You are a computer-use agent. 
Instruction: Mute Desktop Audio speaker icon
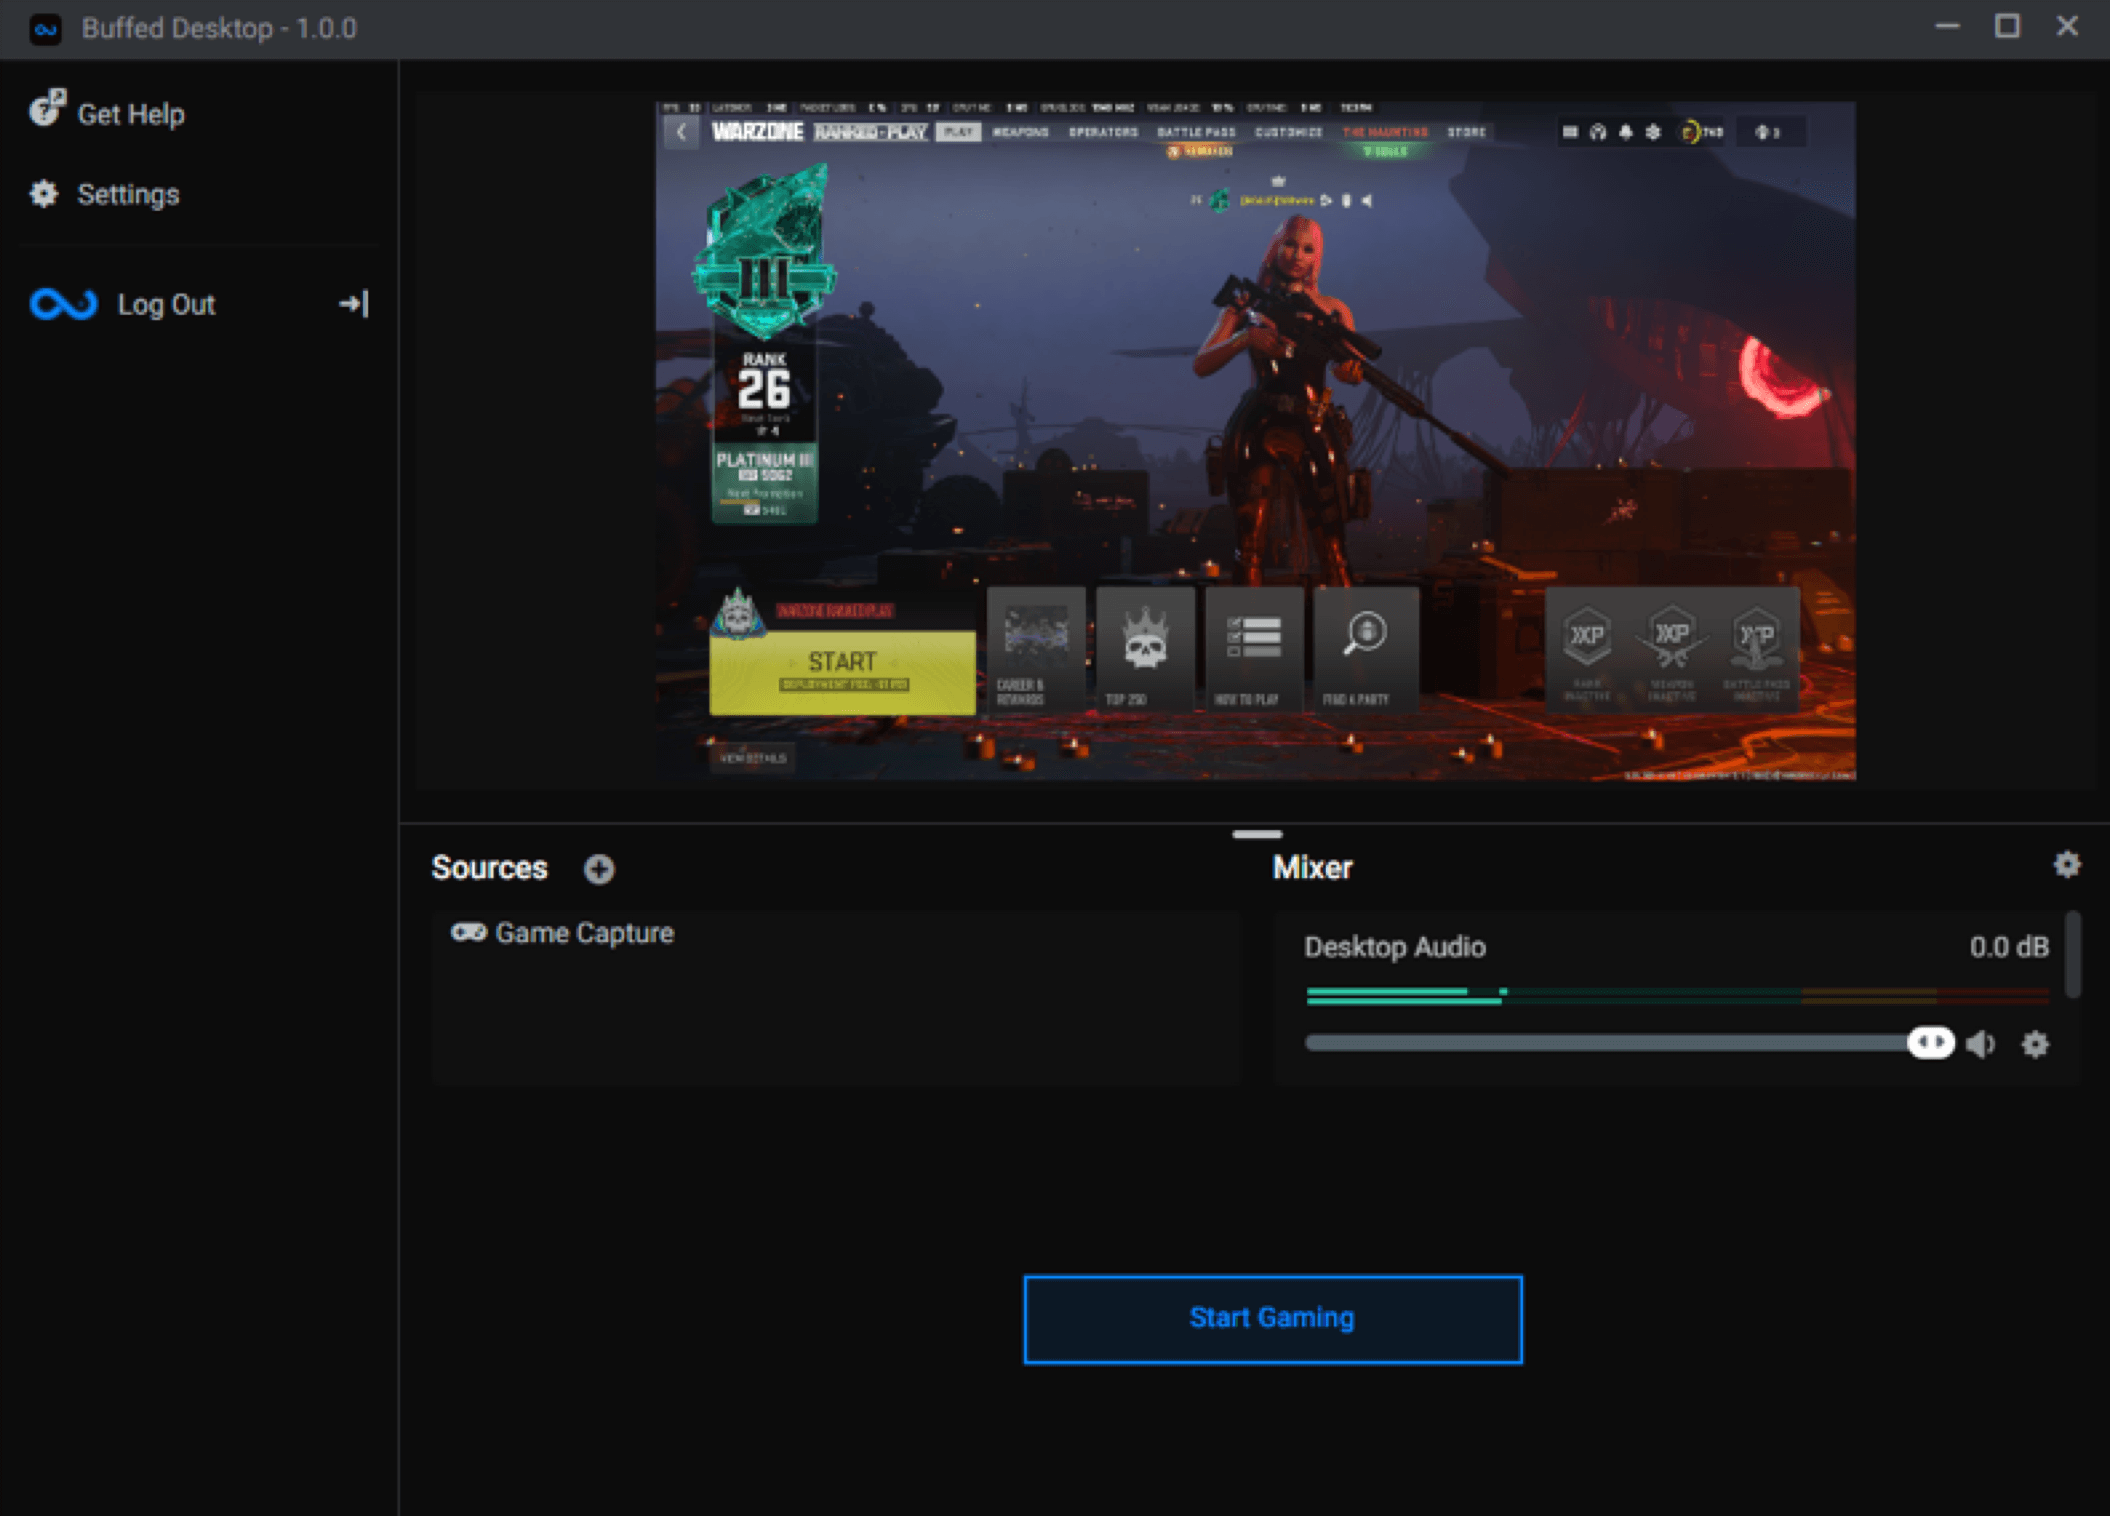1981,1044
